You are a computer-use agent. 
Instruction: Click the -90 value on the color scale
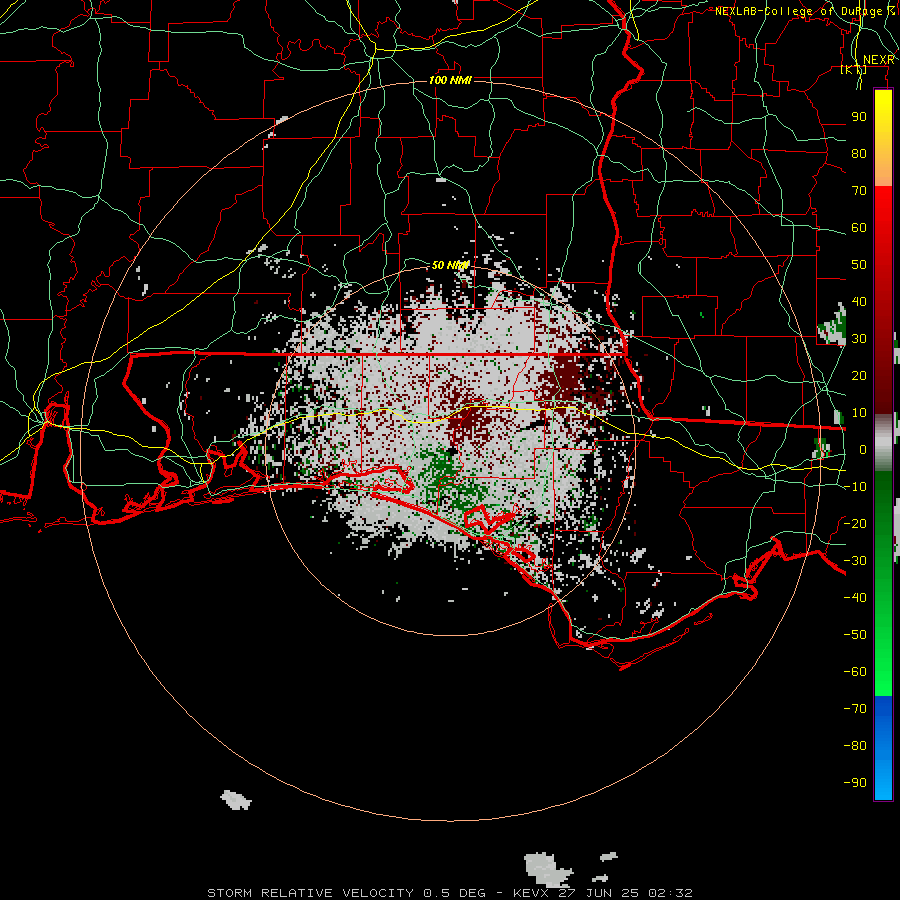coord(855,782)
